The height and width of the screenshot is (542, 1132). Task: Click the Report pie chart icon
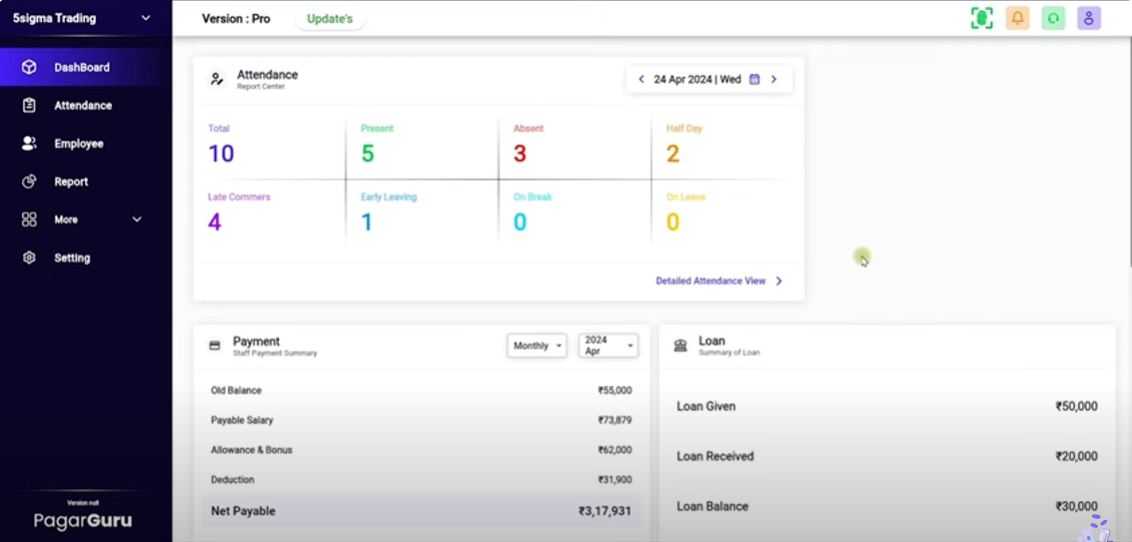pyautogui.click(x=29, y=181)
